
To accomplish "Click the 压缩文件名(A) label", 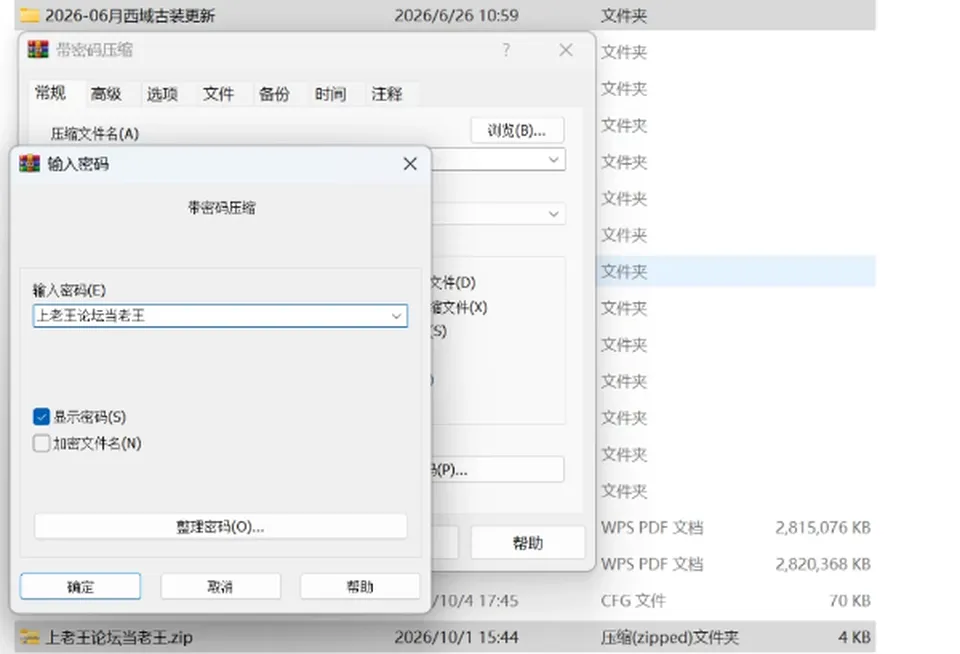I will coord(95,133).
